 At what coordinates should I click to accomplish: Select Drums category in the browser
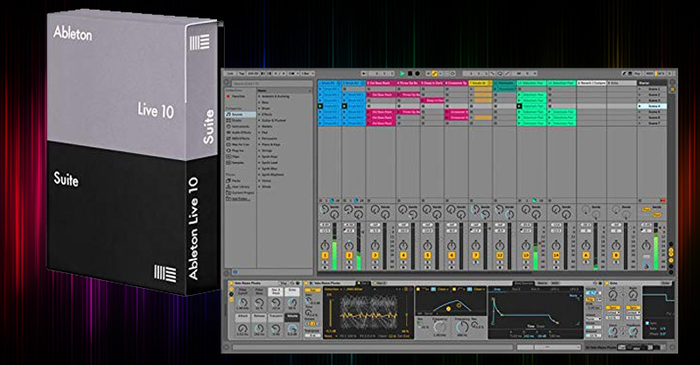(240, 120)
